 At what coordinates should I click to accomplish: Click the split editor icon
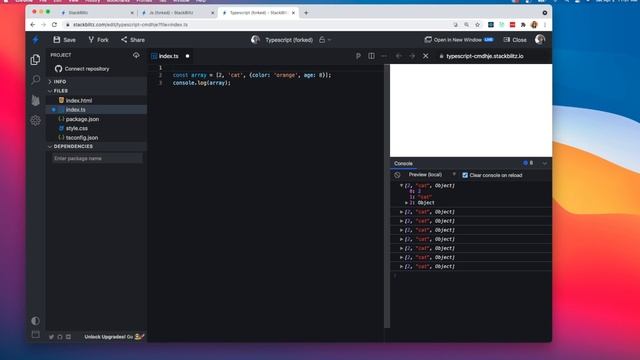pyautogui.click(x=371, y=56)
